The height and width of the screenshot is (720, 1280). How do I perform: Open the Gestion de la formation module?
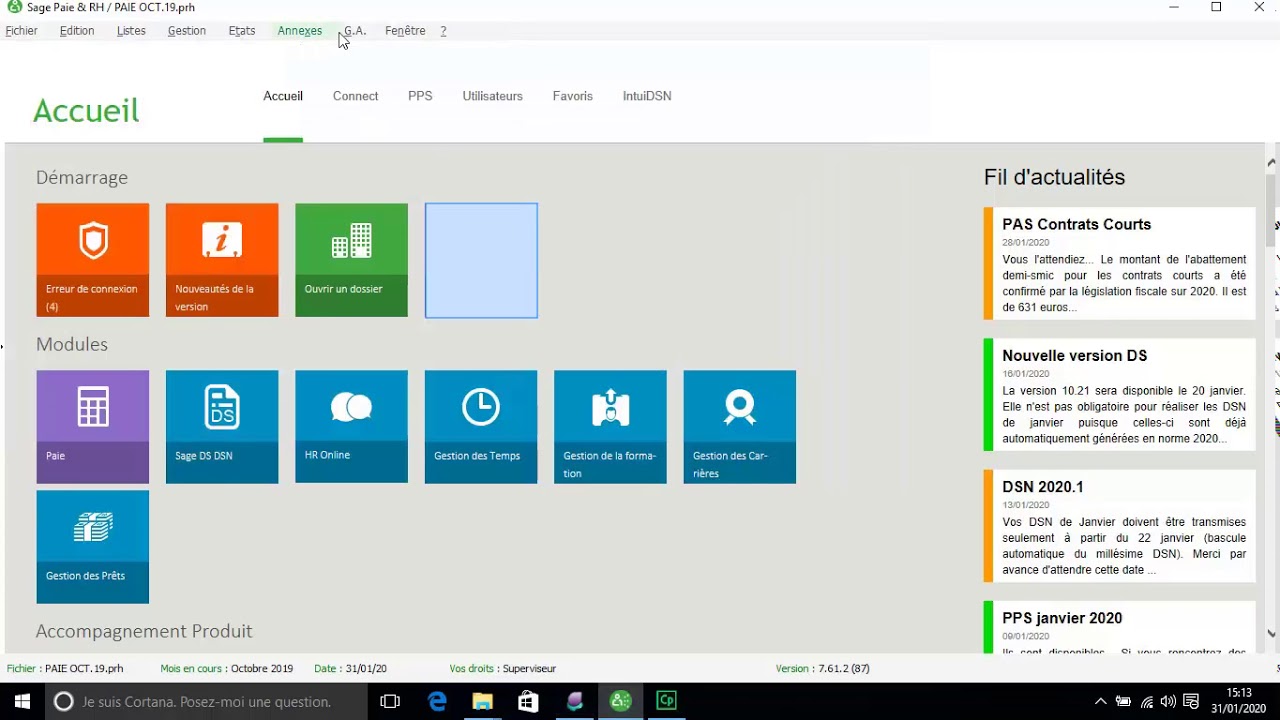click(610, 427)
